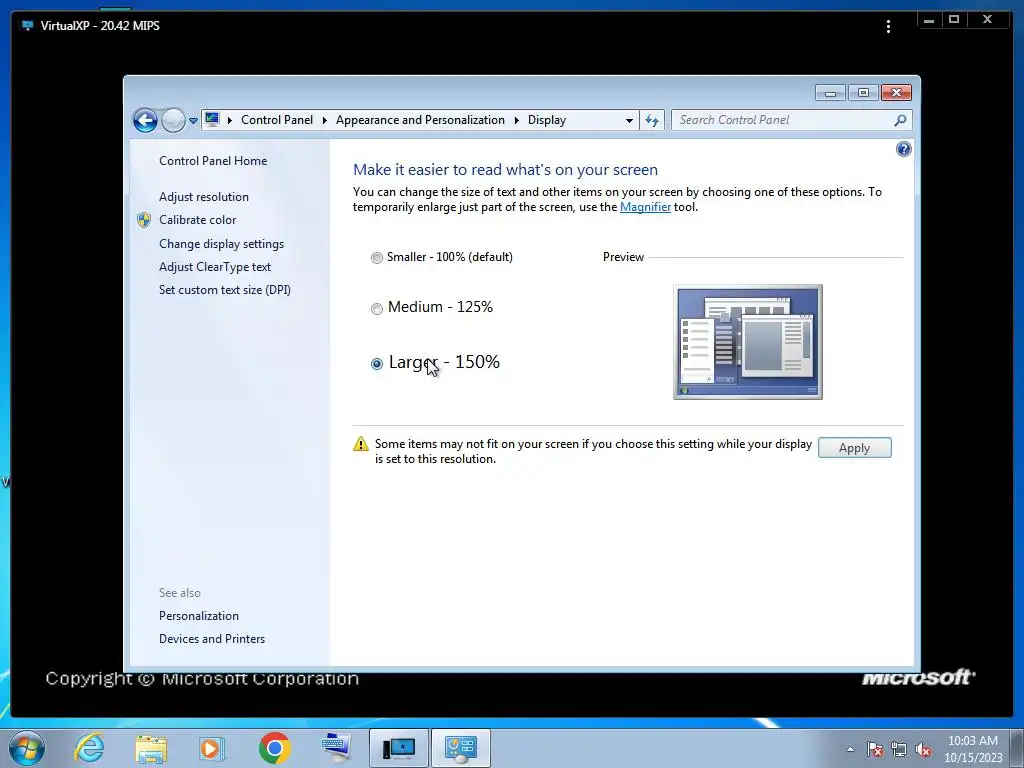Open Devices and Printers link
1024x768 pixels.
212,639
